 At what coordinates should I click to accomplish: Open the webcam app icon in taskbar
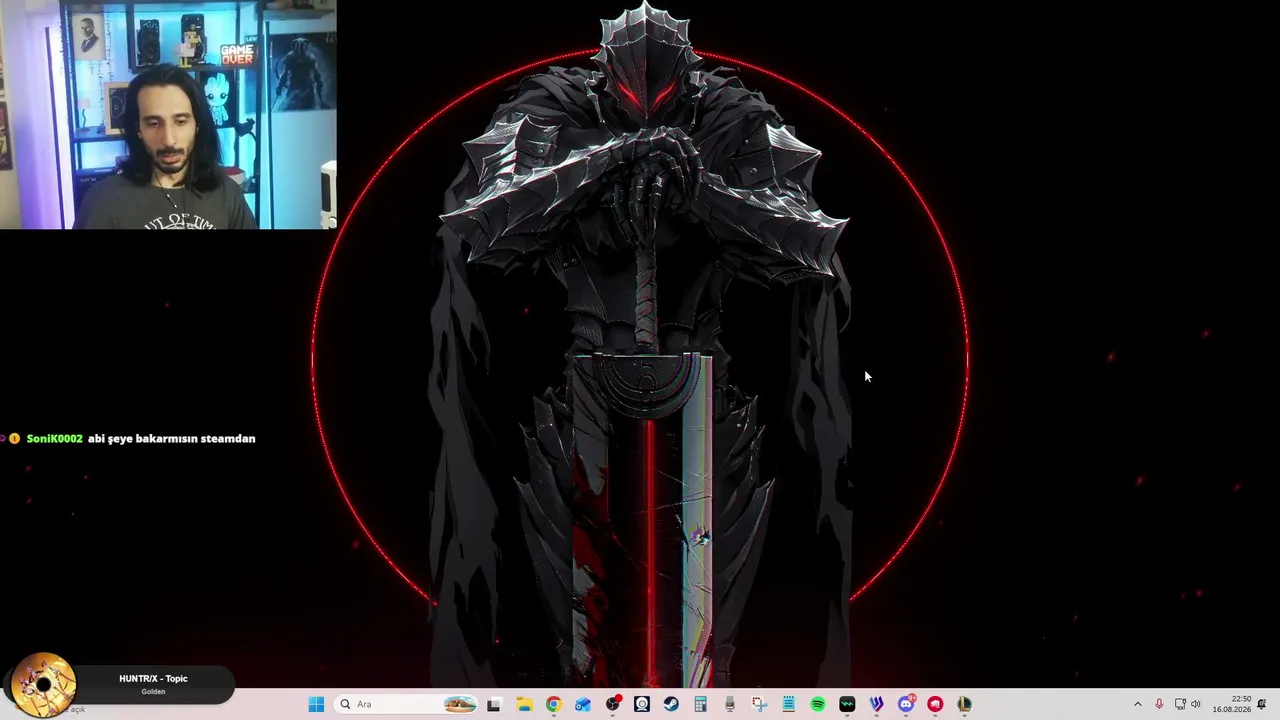[x=642, y=704]
